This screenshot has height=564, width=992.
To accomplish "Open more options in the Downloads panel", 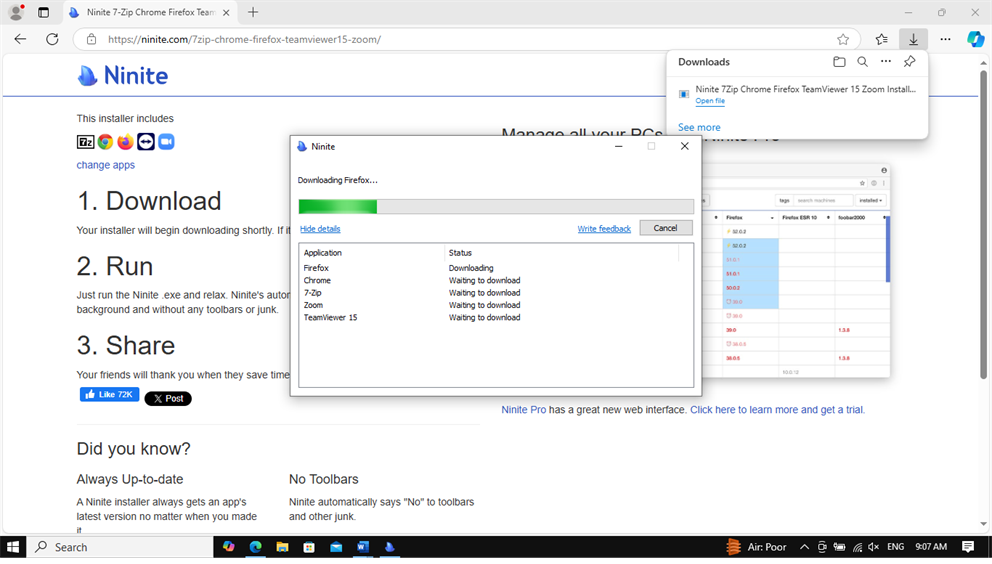I will click(885, 62).
